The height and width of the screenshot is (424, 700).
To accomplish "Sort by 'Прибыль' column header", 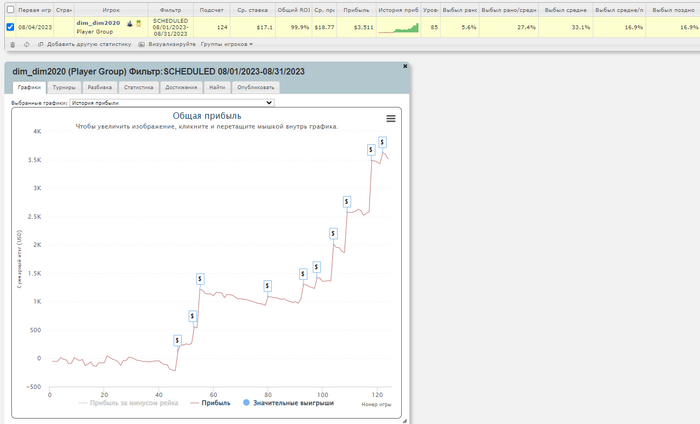I will (x=356, y=10).
